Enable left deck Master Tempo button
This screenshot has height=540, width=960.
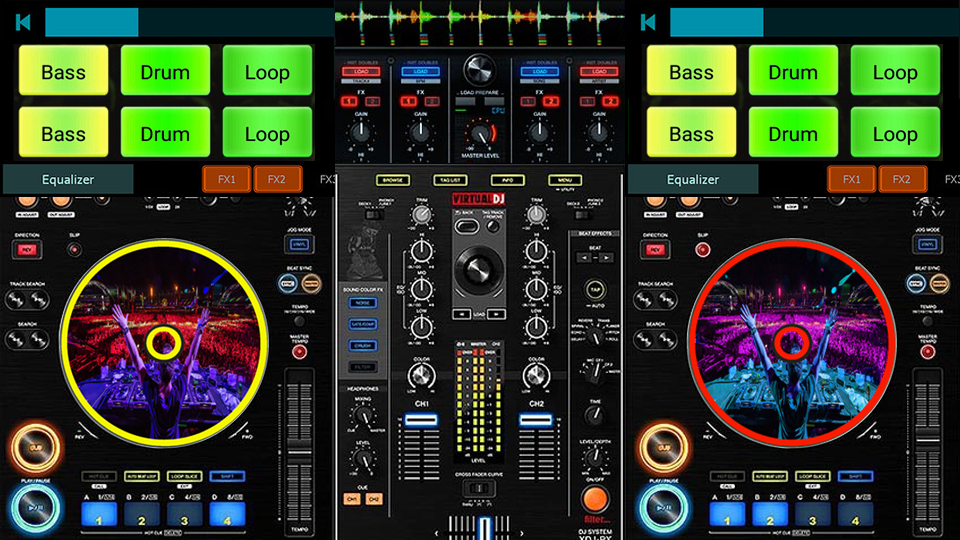click(299, 351)
